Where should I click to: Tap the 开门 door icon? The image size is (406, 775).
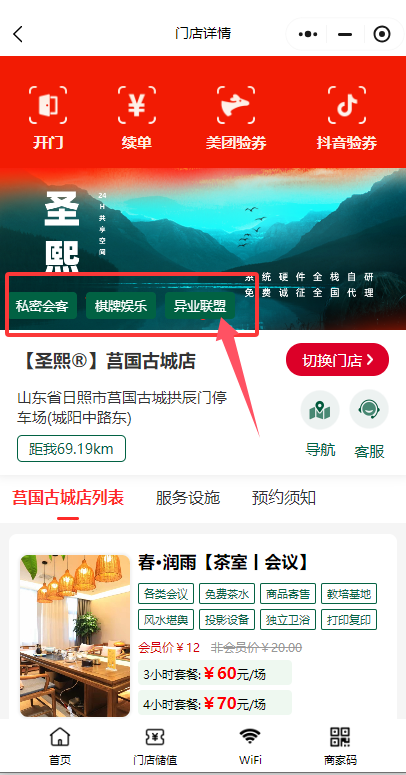[48, 105]
